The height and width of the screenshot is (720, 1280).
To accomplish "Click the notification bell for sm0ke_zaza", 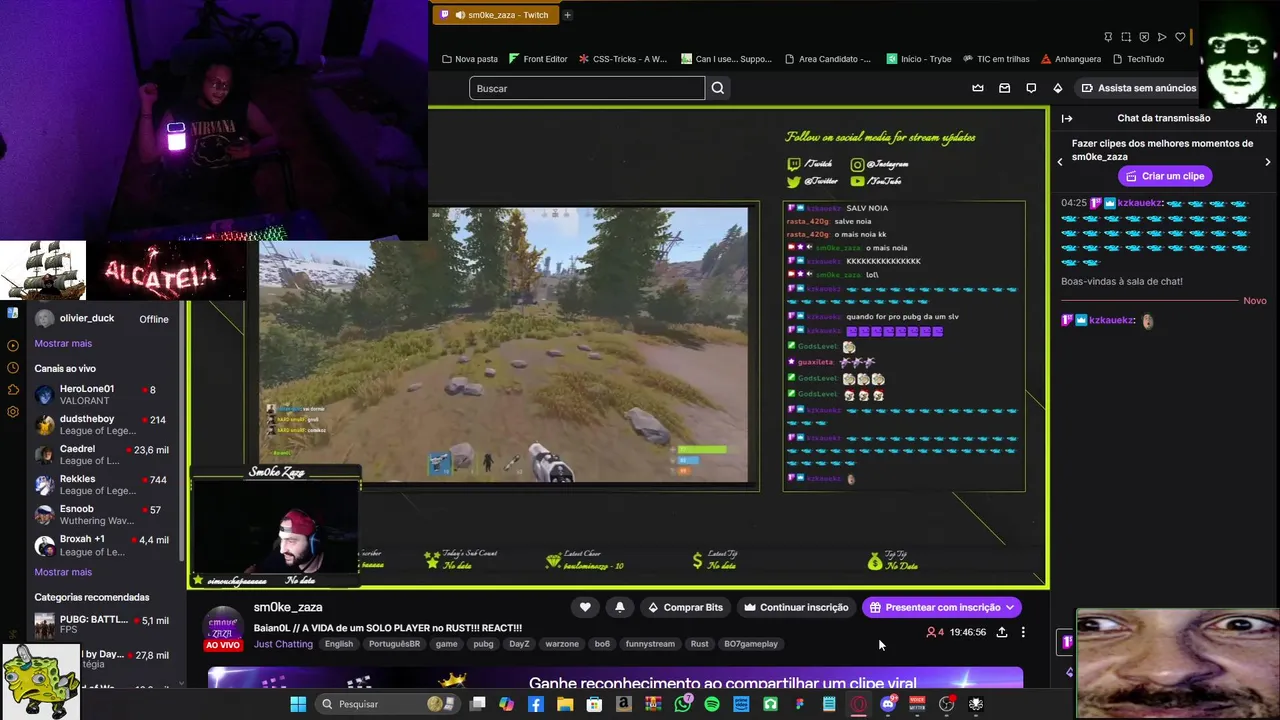I will 620,607.
